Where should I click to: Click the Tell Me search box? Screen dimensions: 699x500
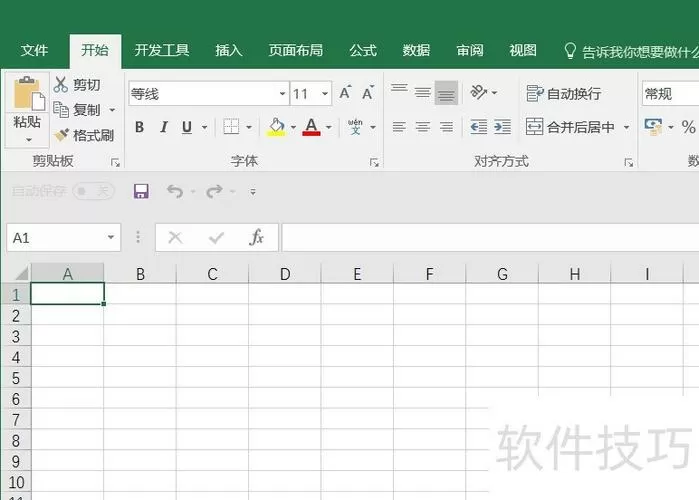click(x=630, y=52)
